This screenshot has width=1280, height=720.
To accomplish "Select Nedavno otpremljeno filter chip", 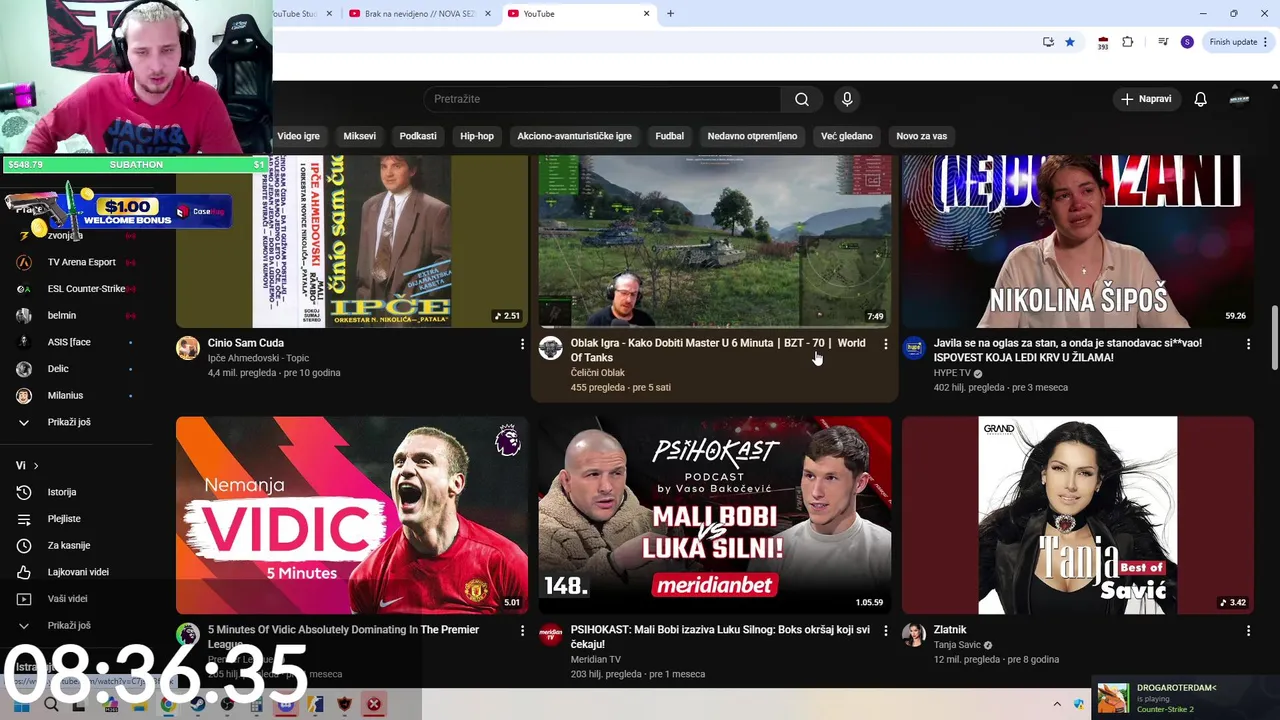I will [752, 136].
